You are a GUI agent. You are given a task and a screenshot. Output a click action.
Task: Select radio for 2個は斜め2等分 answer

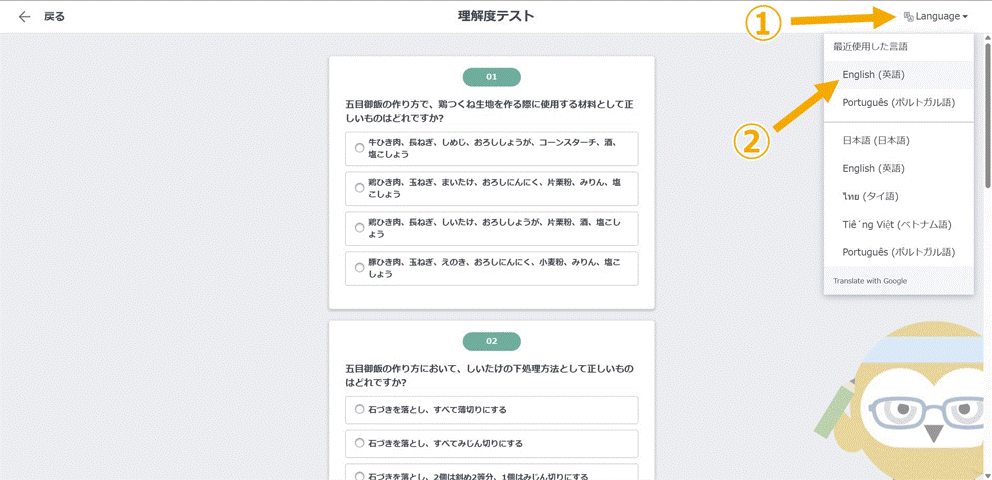pyautogui.click(x=359, y=476)
